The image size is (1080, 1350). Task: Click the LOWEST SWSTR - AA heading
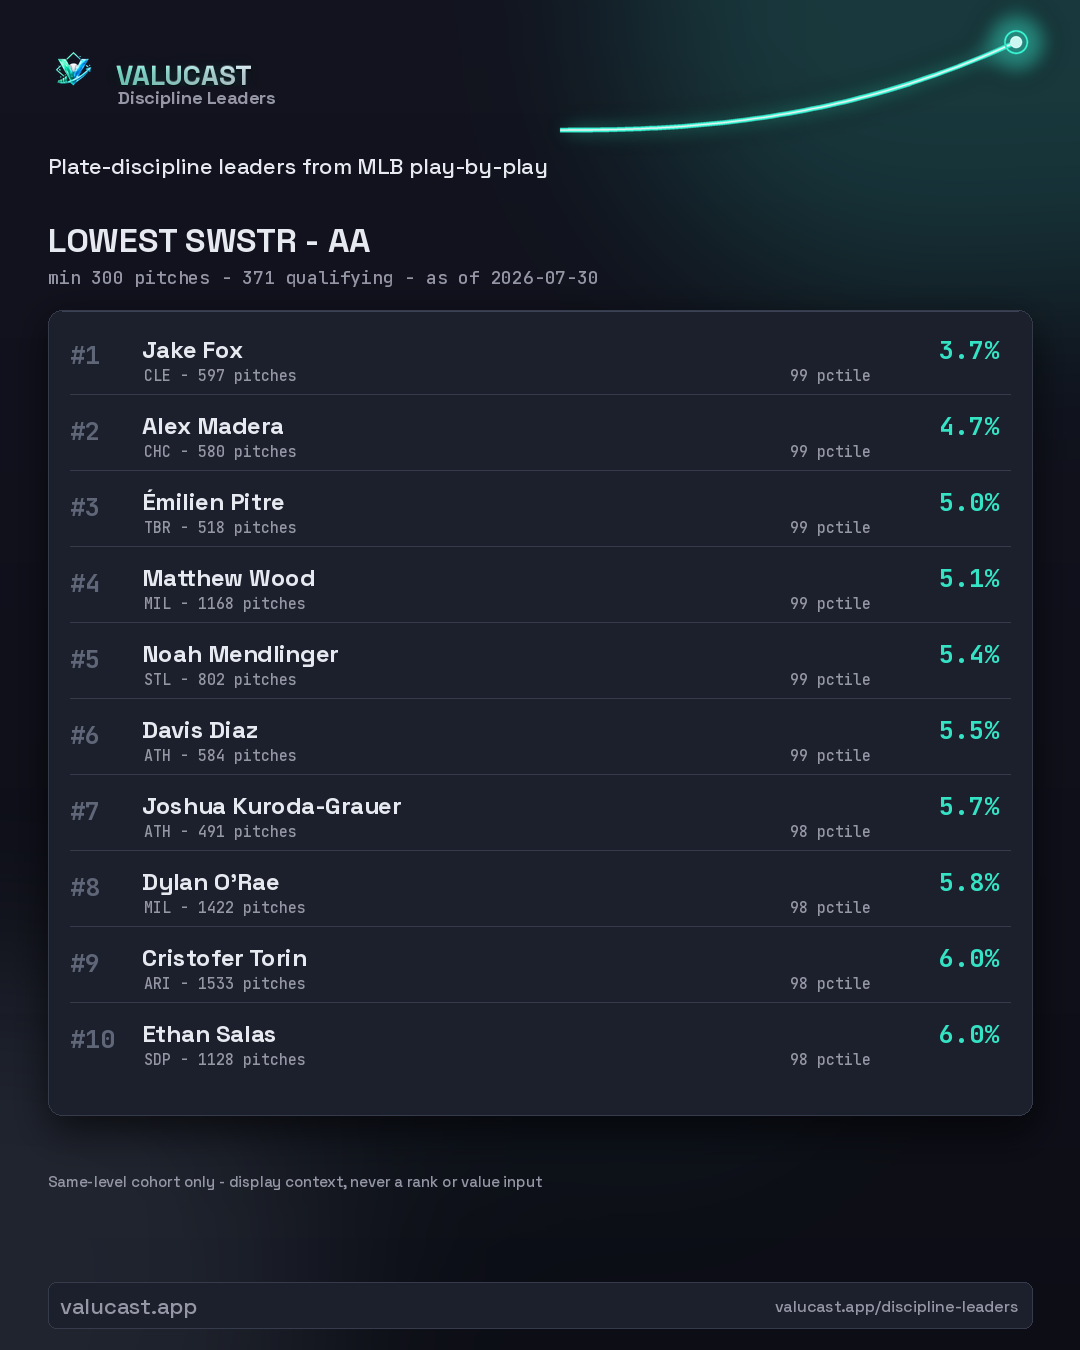click(x=209, y=241)
